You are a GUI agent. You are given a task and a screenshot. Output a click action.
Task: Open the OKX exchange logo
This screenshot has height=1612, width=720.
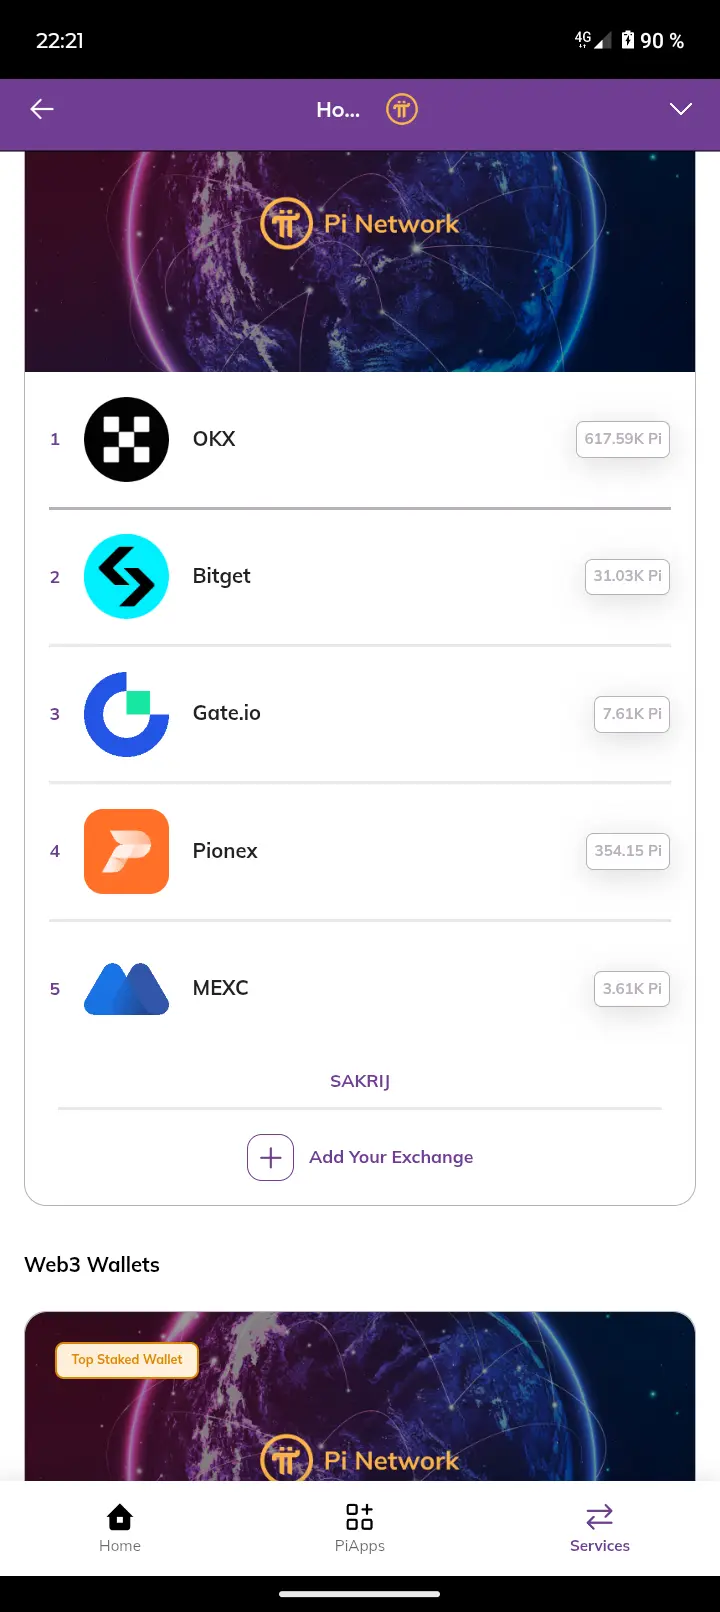coord(126,439)
